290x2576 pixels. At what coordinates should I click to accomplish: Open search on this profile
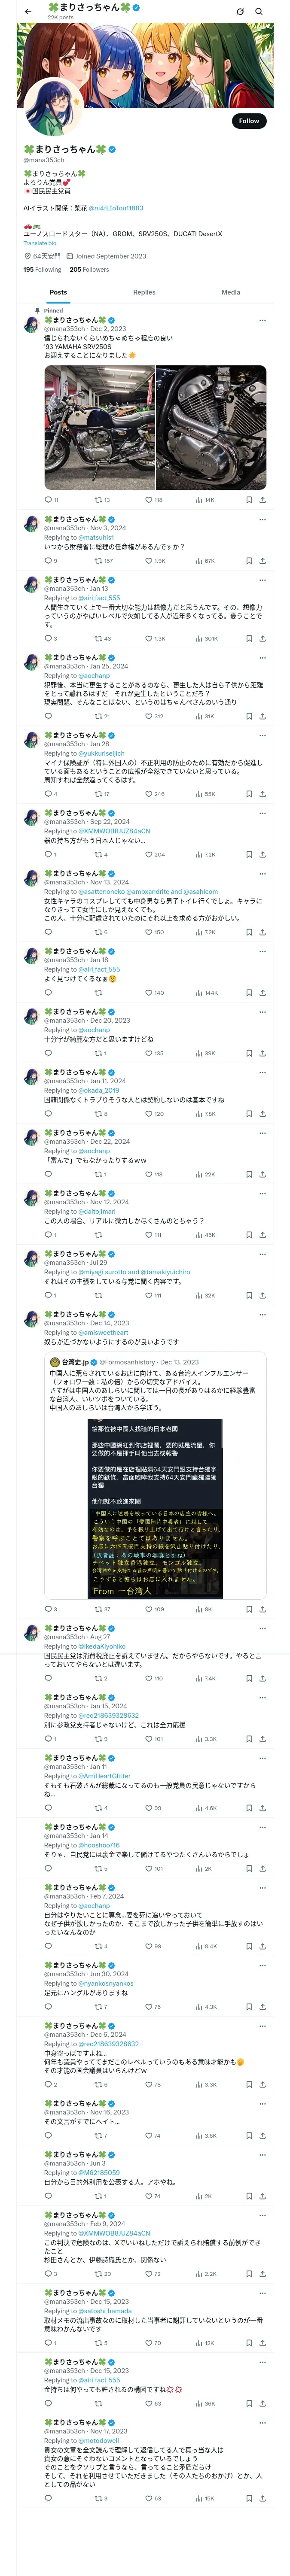point(259,12)
